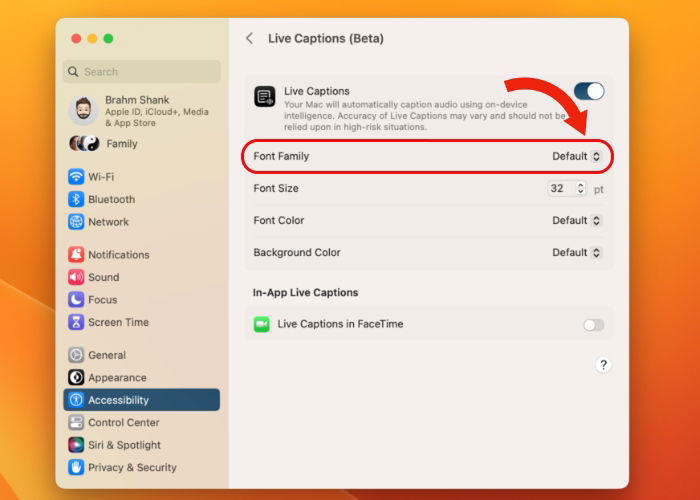
Task: Click the Screen Time hourglass icon
Action: [76, 322]
